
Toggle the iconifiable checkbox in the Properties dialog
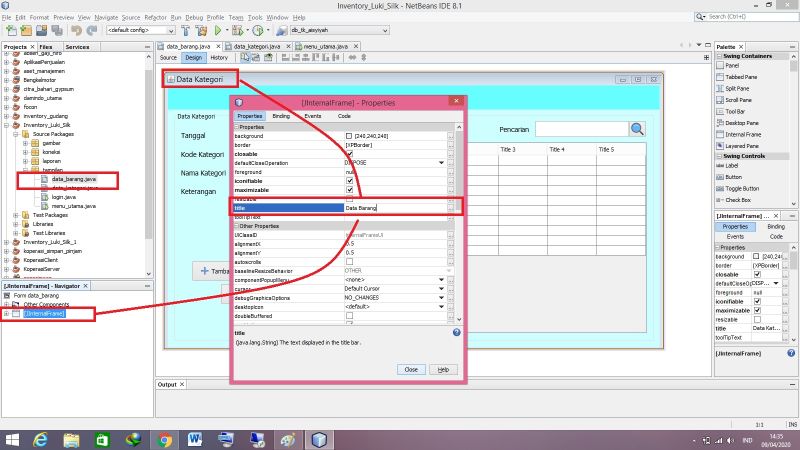349,181
